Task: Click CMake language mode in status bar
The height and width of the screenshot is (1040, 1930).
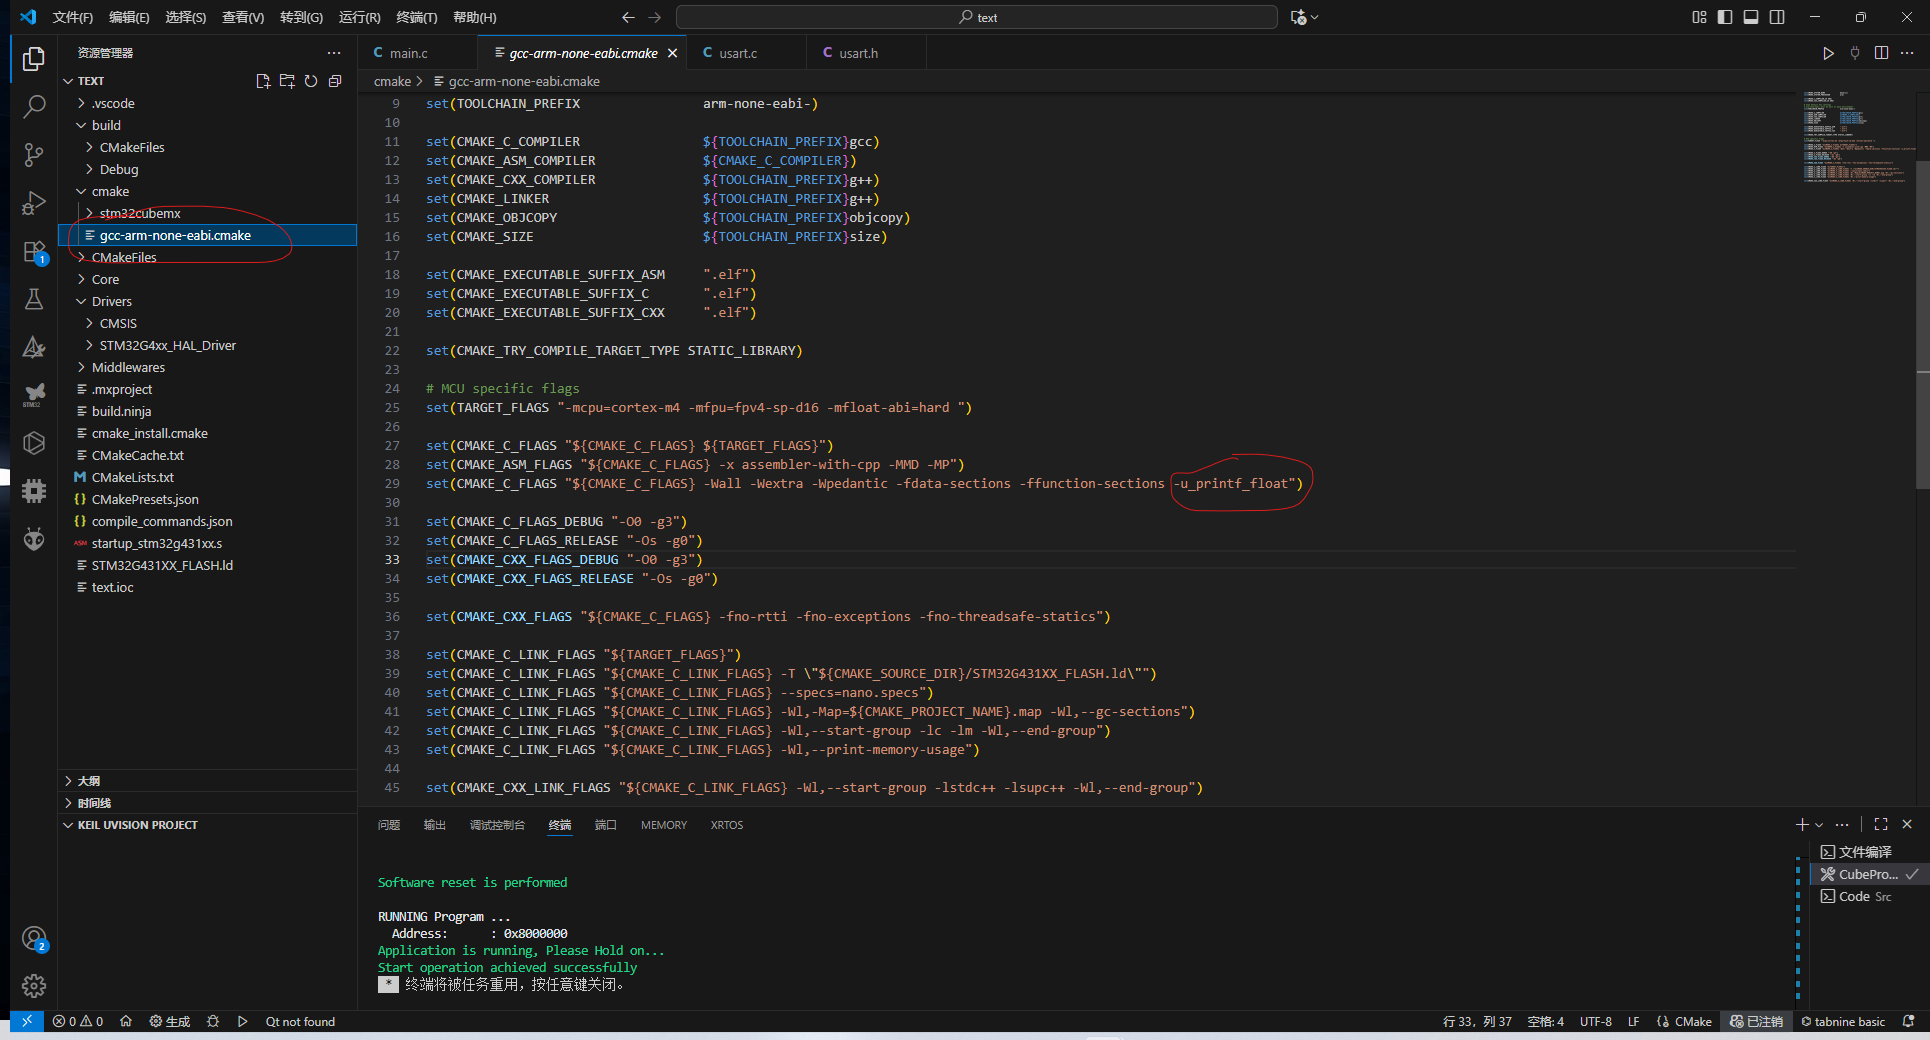Action: click(x=1692, y=1021)
